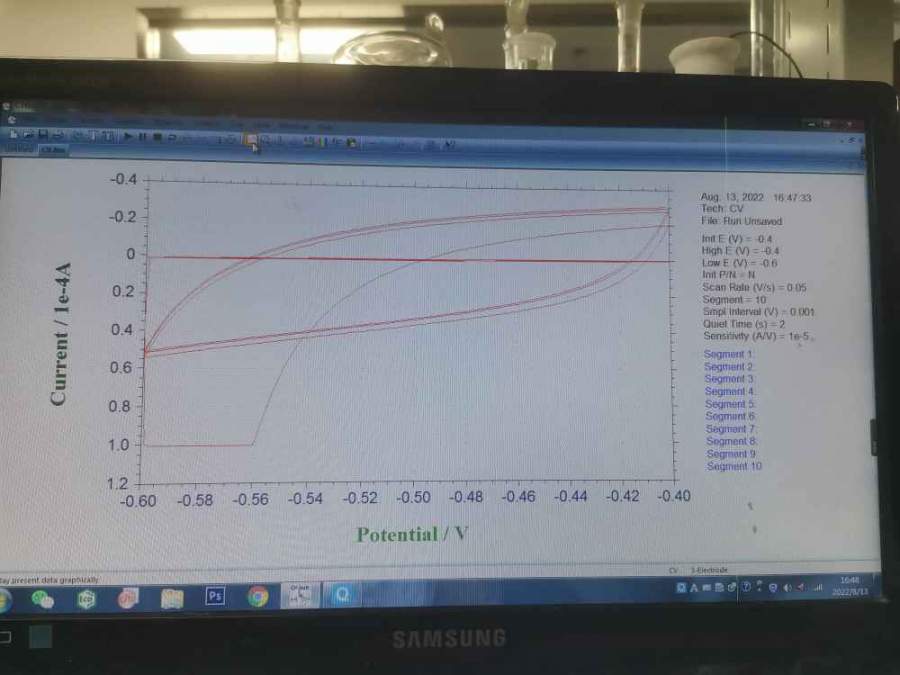Print the plot using the toolbar Print icon
Image resolution: width=900 pixels, height=675 pixels.
58,135
